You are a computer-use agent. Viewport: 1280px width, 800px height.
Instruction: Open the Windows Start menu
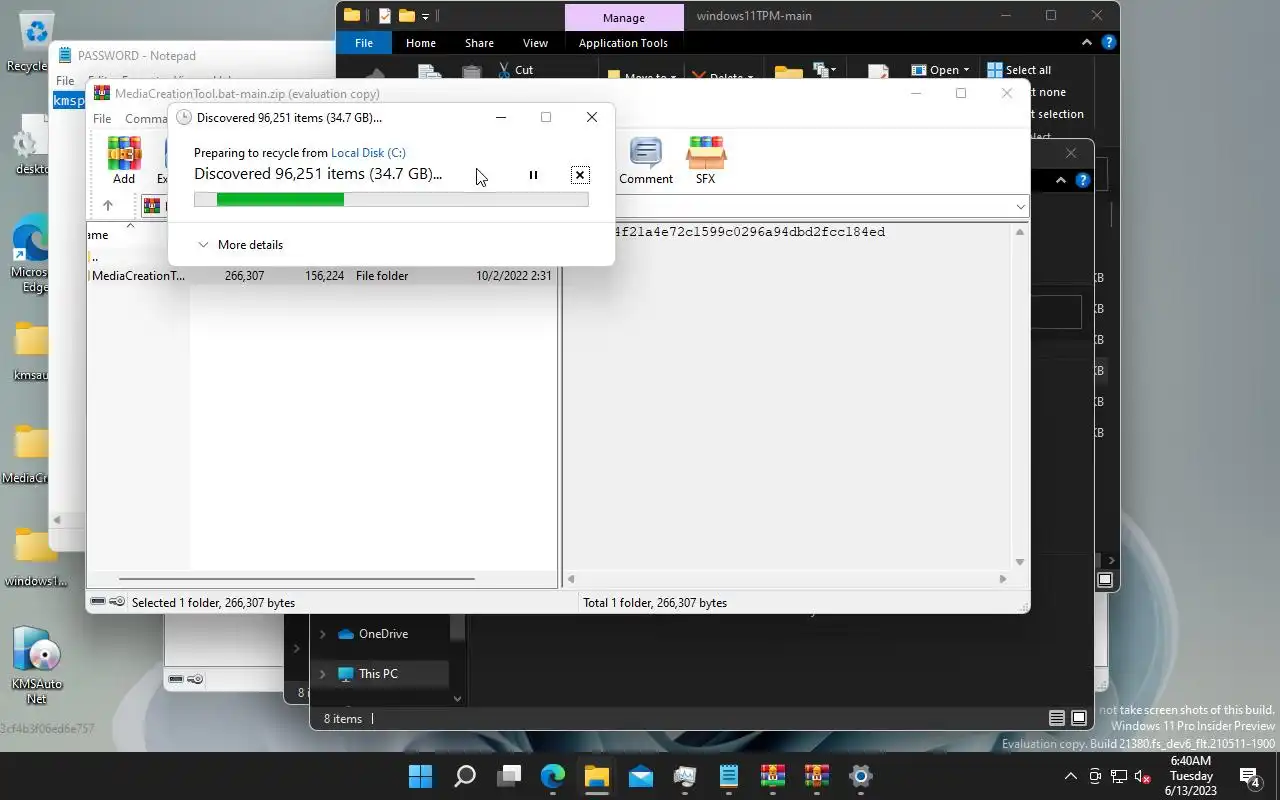pos(421,776)
